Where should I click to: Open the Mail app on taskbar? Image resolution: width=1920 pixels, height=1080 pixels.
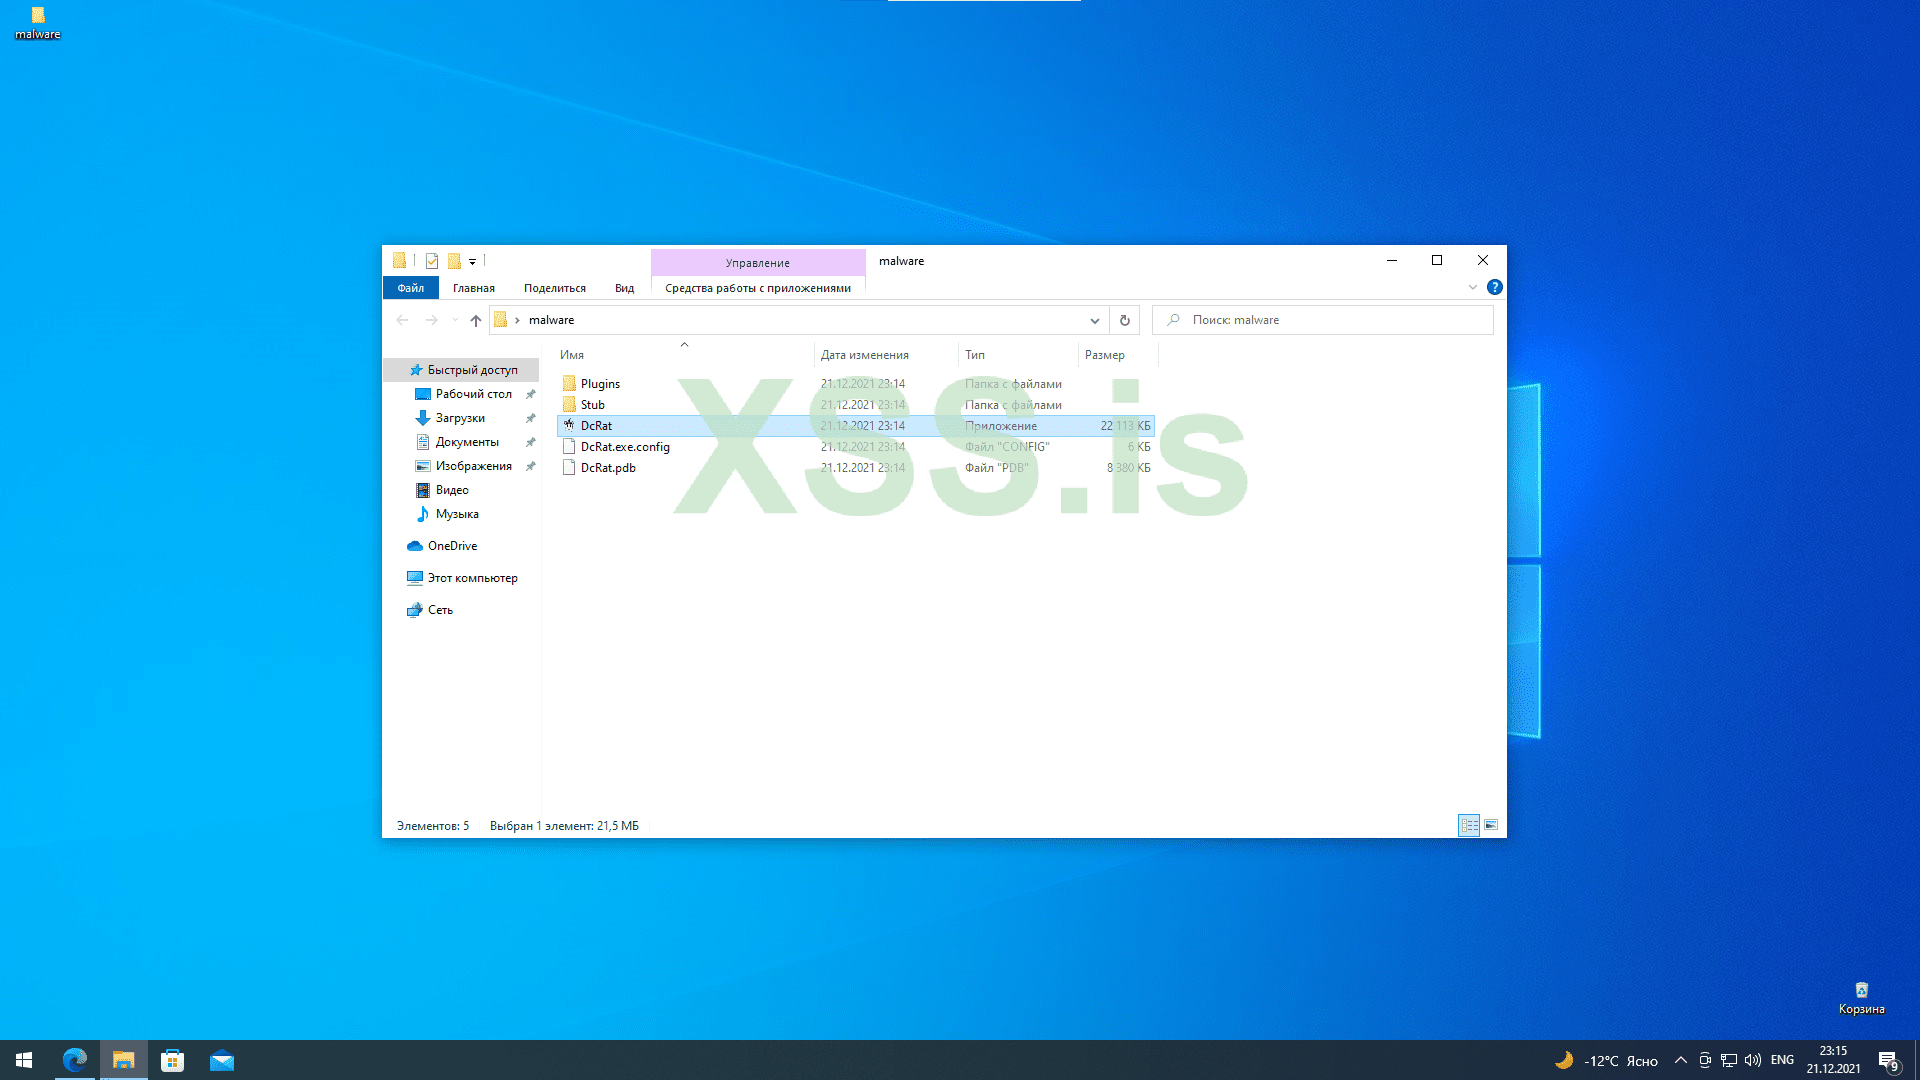tap(221, 1060)
